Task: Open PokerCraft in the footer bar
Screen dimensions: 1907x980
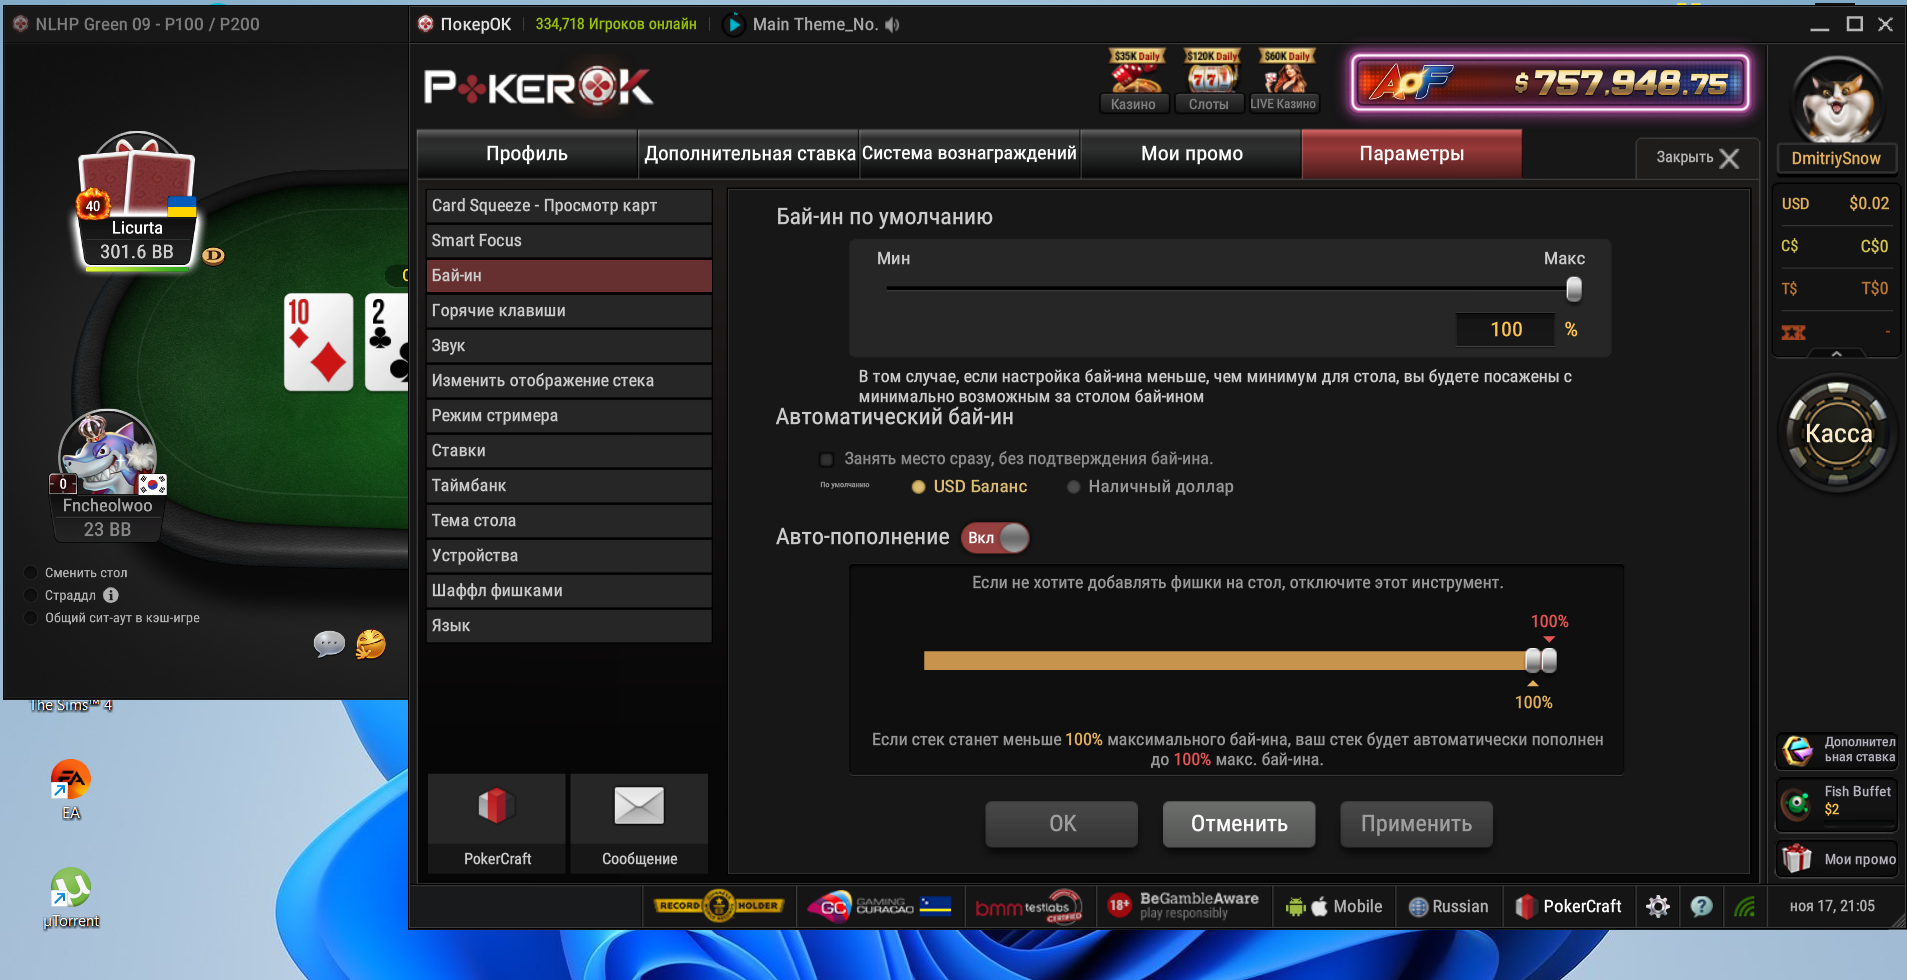Action: (1568, 906)
